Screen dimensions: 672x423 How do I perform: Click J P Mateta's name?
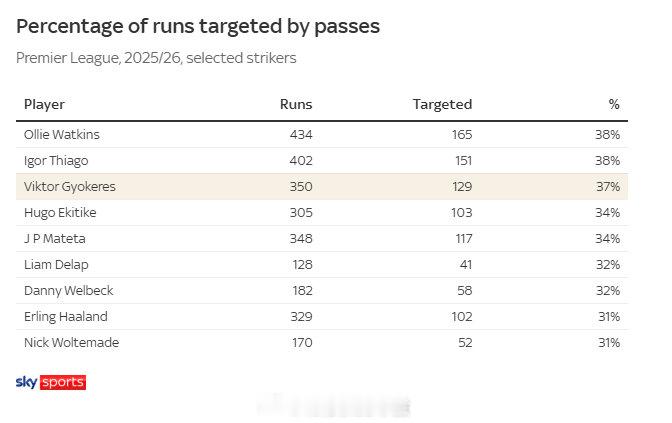tap(54, 238)
